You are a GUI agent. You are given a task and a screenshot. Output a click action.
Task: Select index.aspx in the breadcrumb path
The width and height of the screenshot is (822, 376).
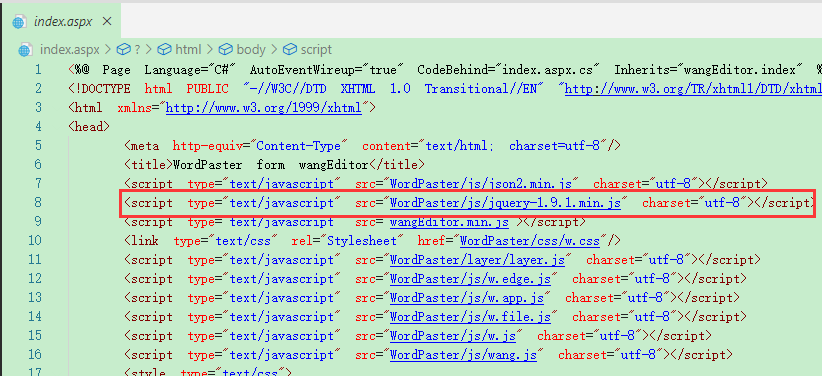click(70, 50)
